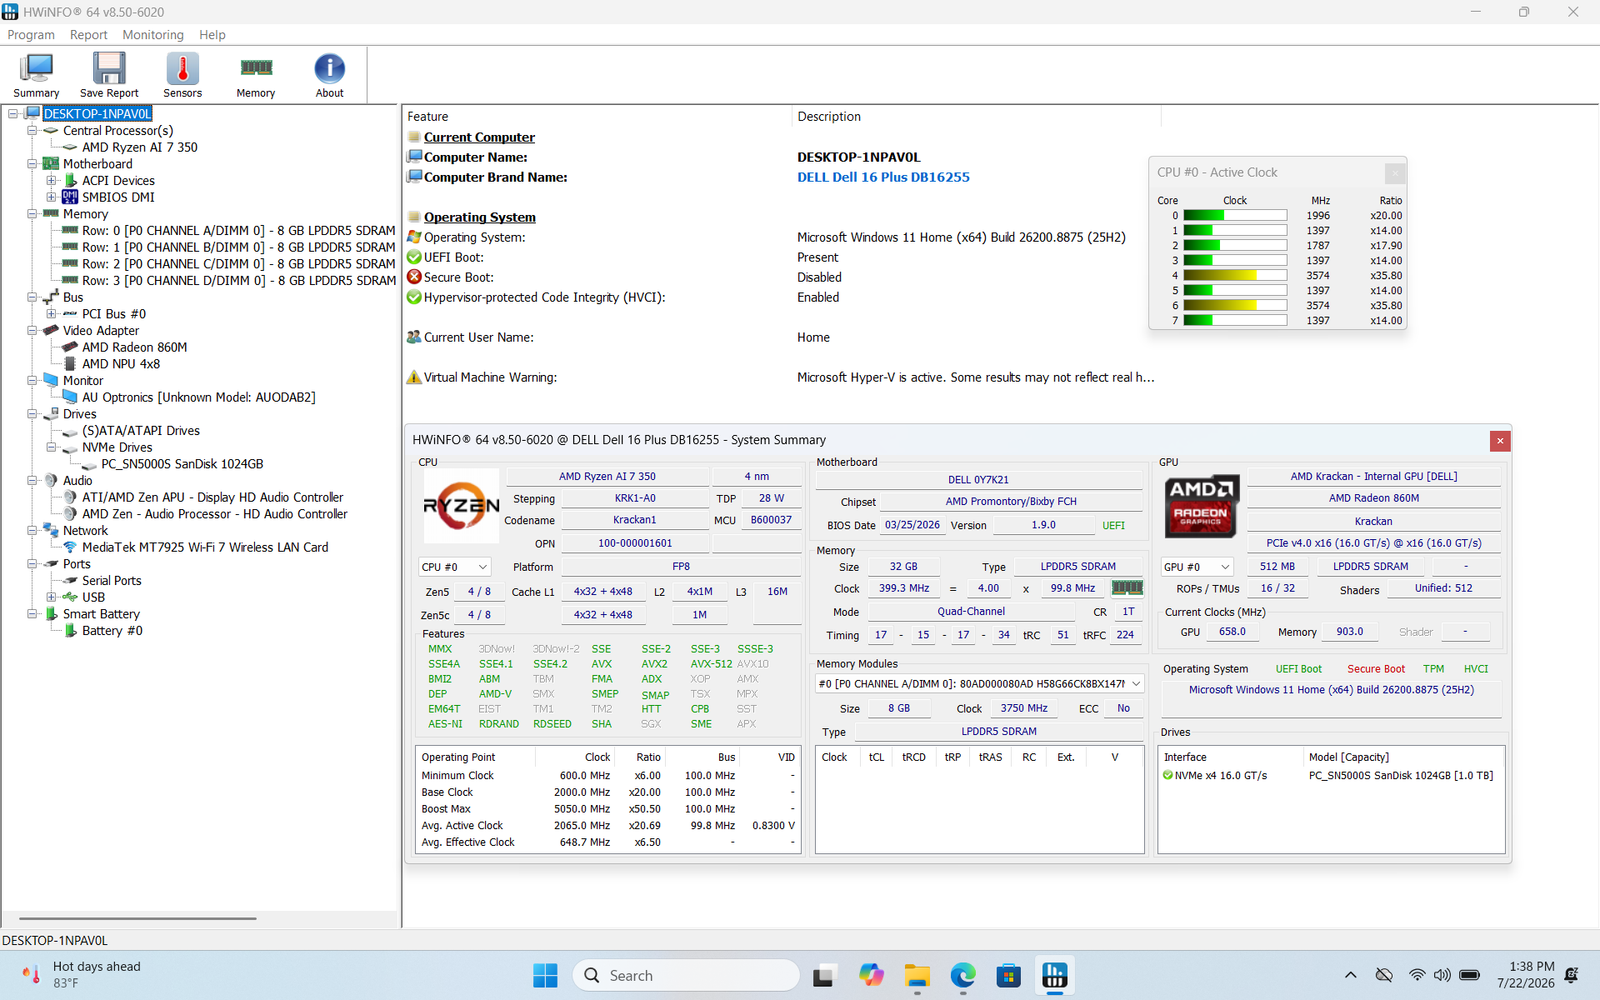Screen dimensions: 1600x1000
Task: Click the AMD Radeon Graphics logo
Action: [1201, 506]
